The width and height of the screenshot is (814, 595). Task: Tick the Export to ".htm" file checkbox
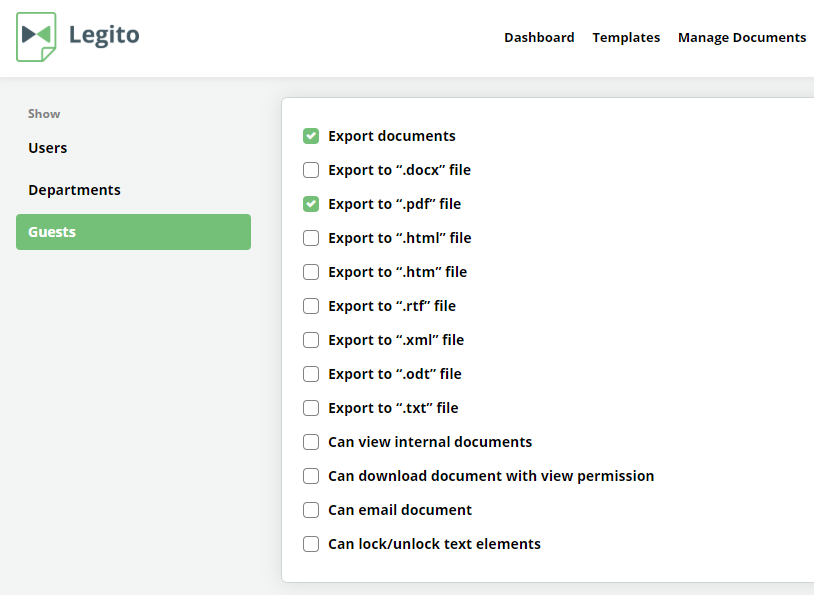(311, 272)
